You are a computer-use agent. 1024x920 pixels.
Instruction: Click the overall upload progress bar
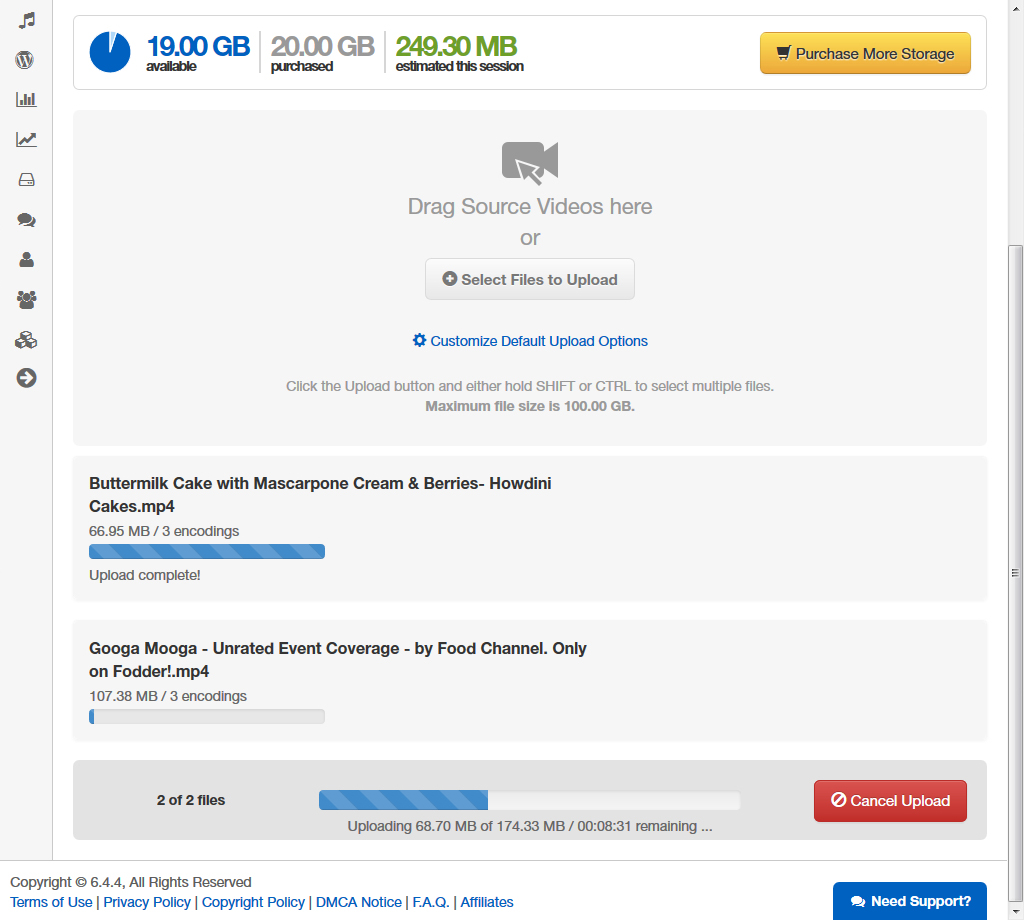tap(529, 800)
